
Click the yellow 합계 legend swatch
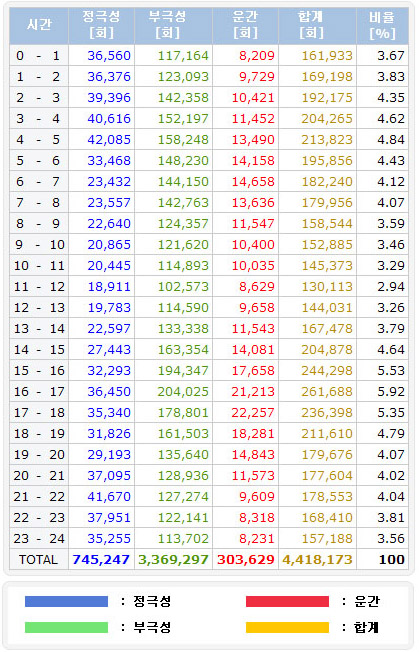pos(287,627)
